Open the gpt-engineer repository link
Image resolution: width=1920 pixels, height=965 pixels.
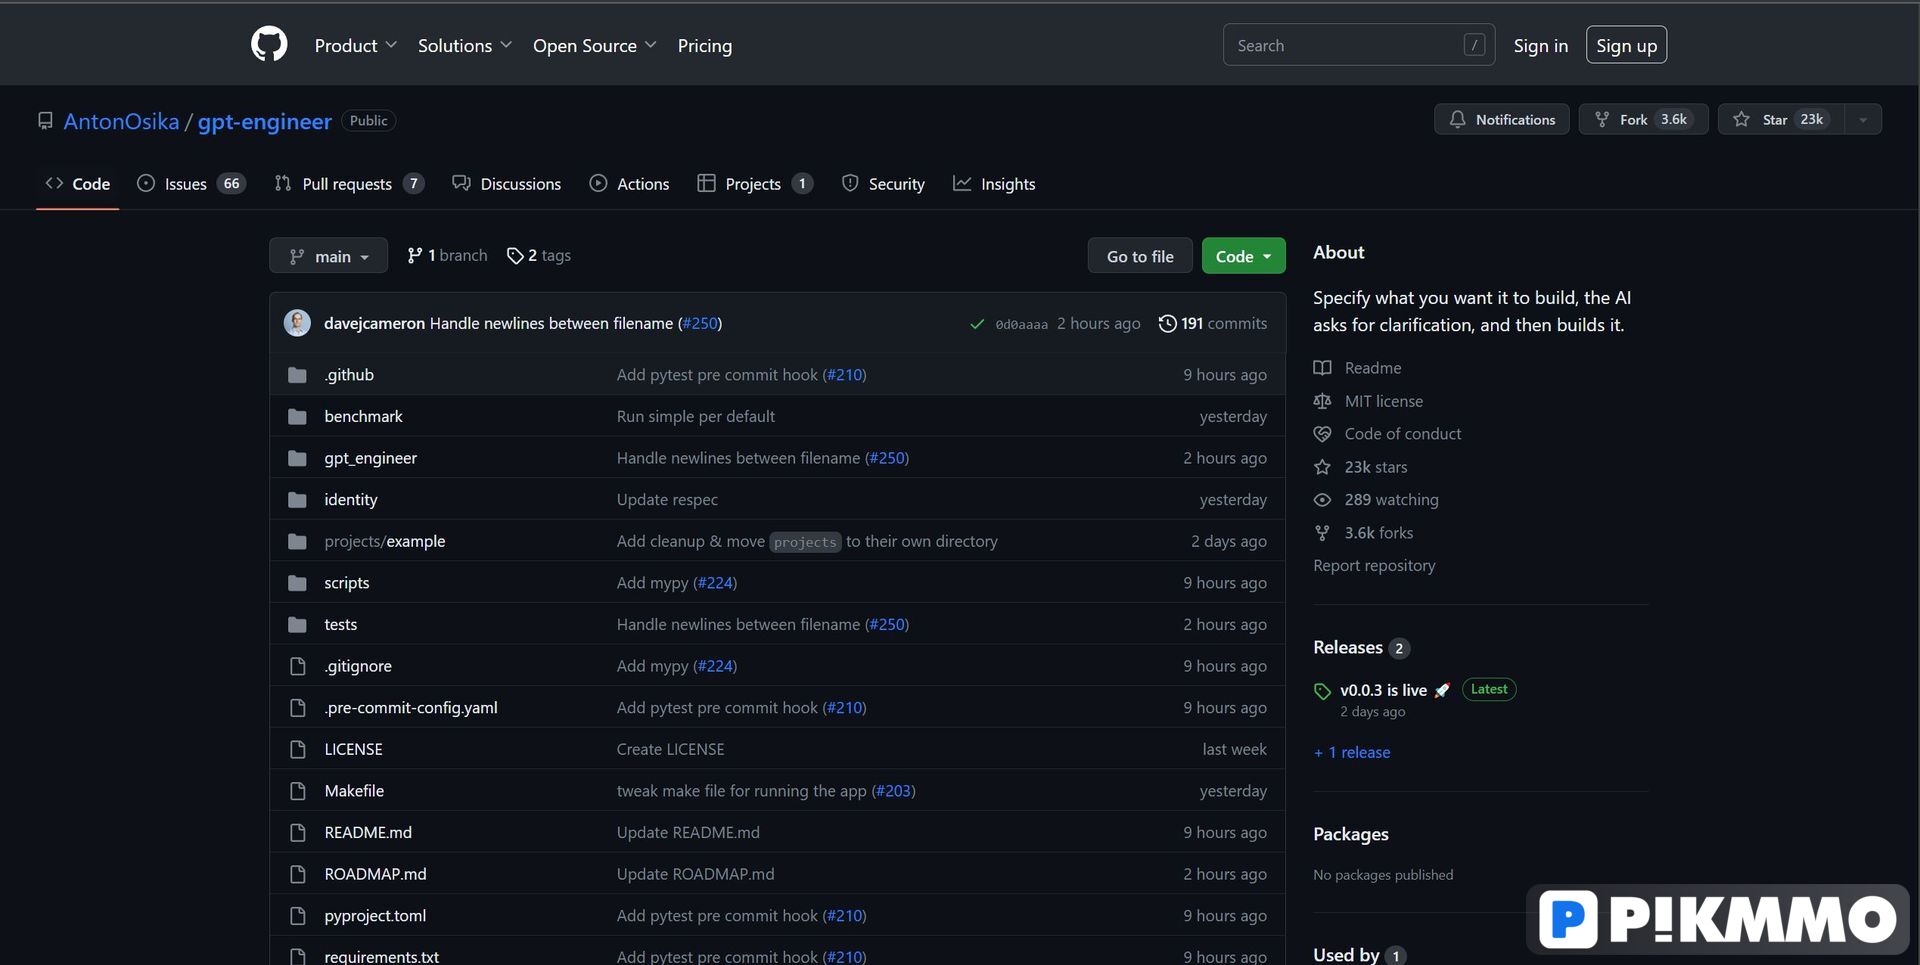[x=265, y=121]
